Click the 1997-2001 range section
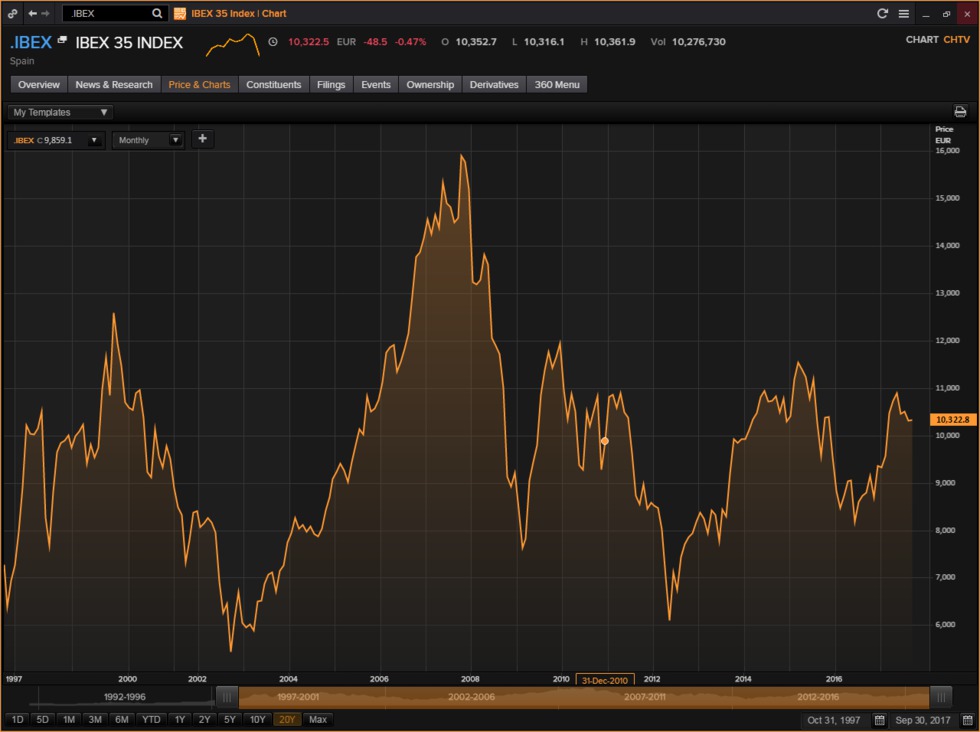The width and height of the screenshot is (980, 732). 298,696
